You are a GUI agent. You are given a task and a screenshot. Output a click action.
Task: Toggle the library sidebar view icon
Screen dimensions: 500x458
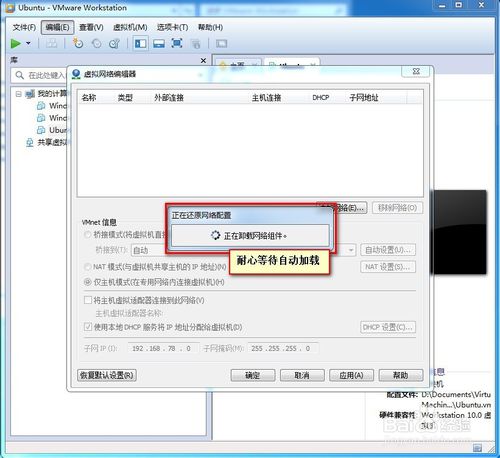[140, 44]
